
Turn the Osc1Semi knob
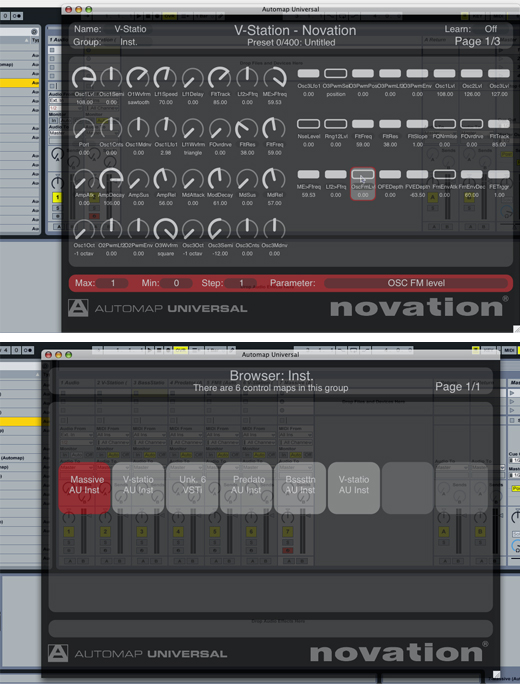coord(111,78)
